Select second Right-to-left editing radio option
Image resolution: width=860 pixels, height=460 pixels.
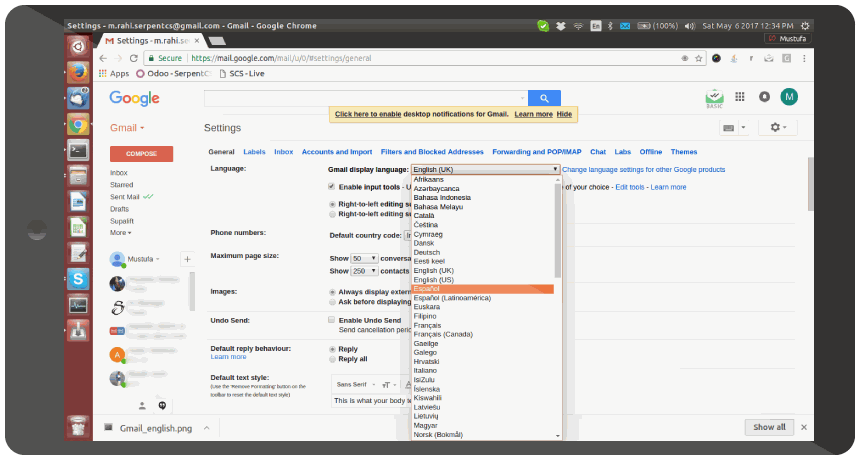tap(332, 214)
